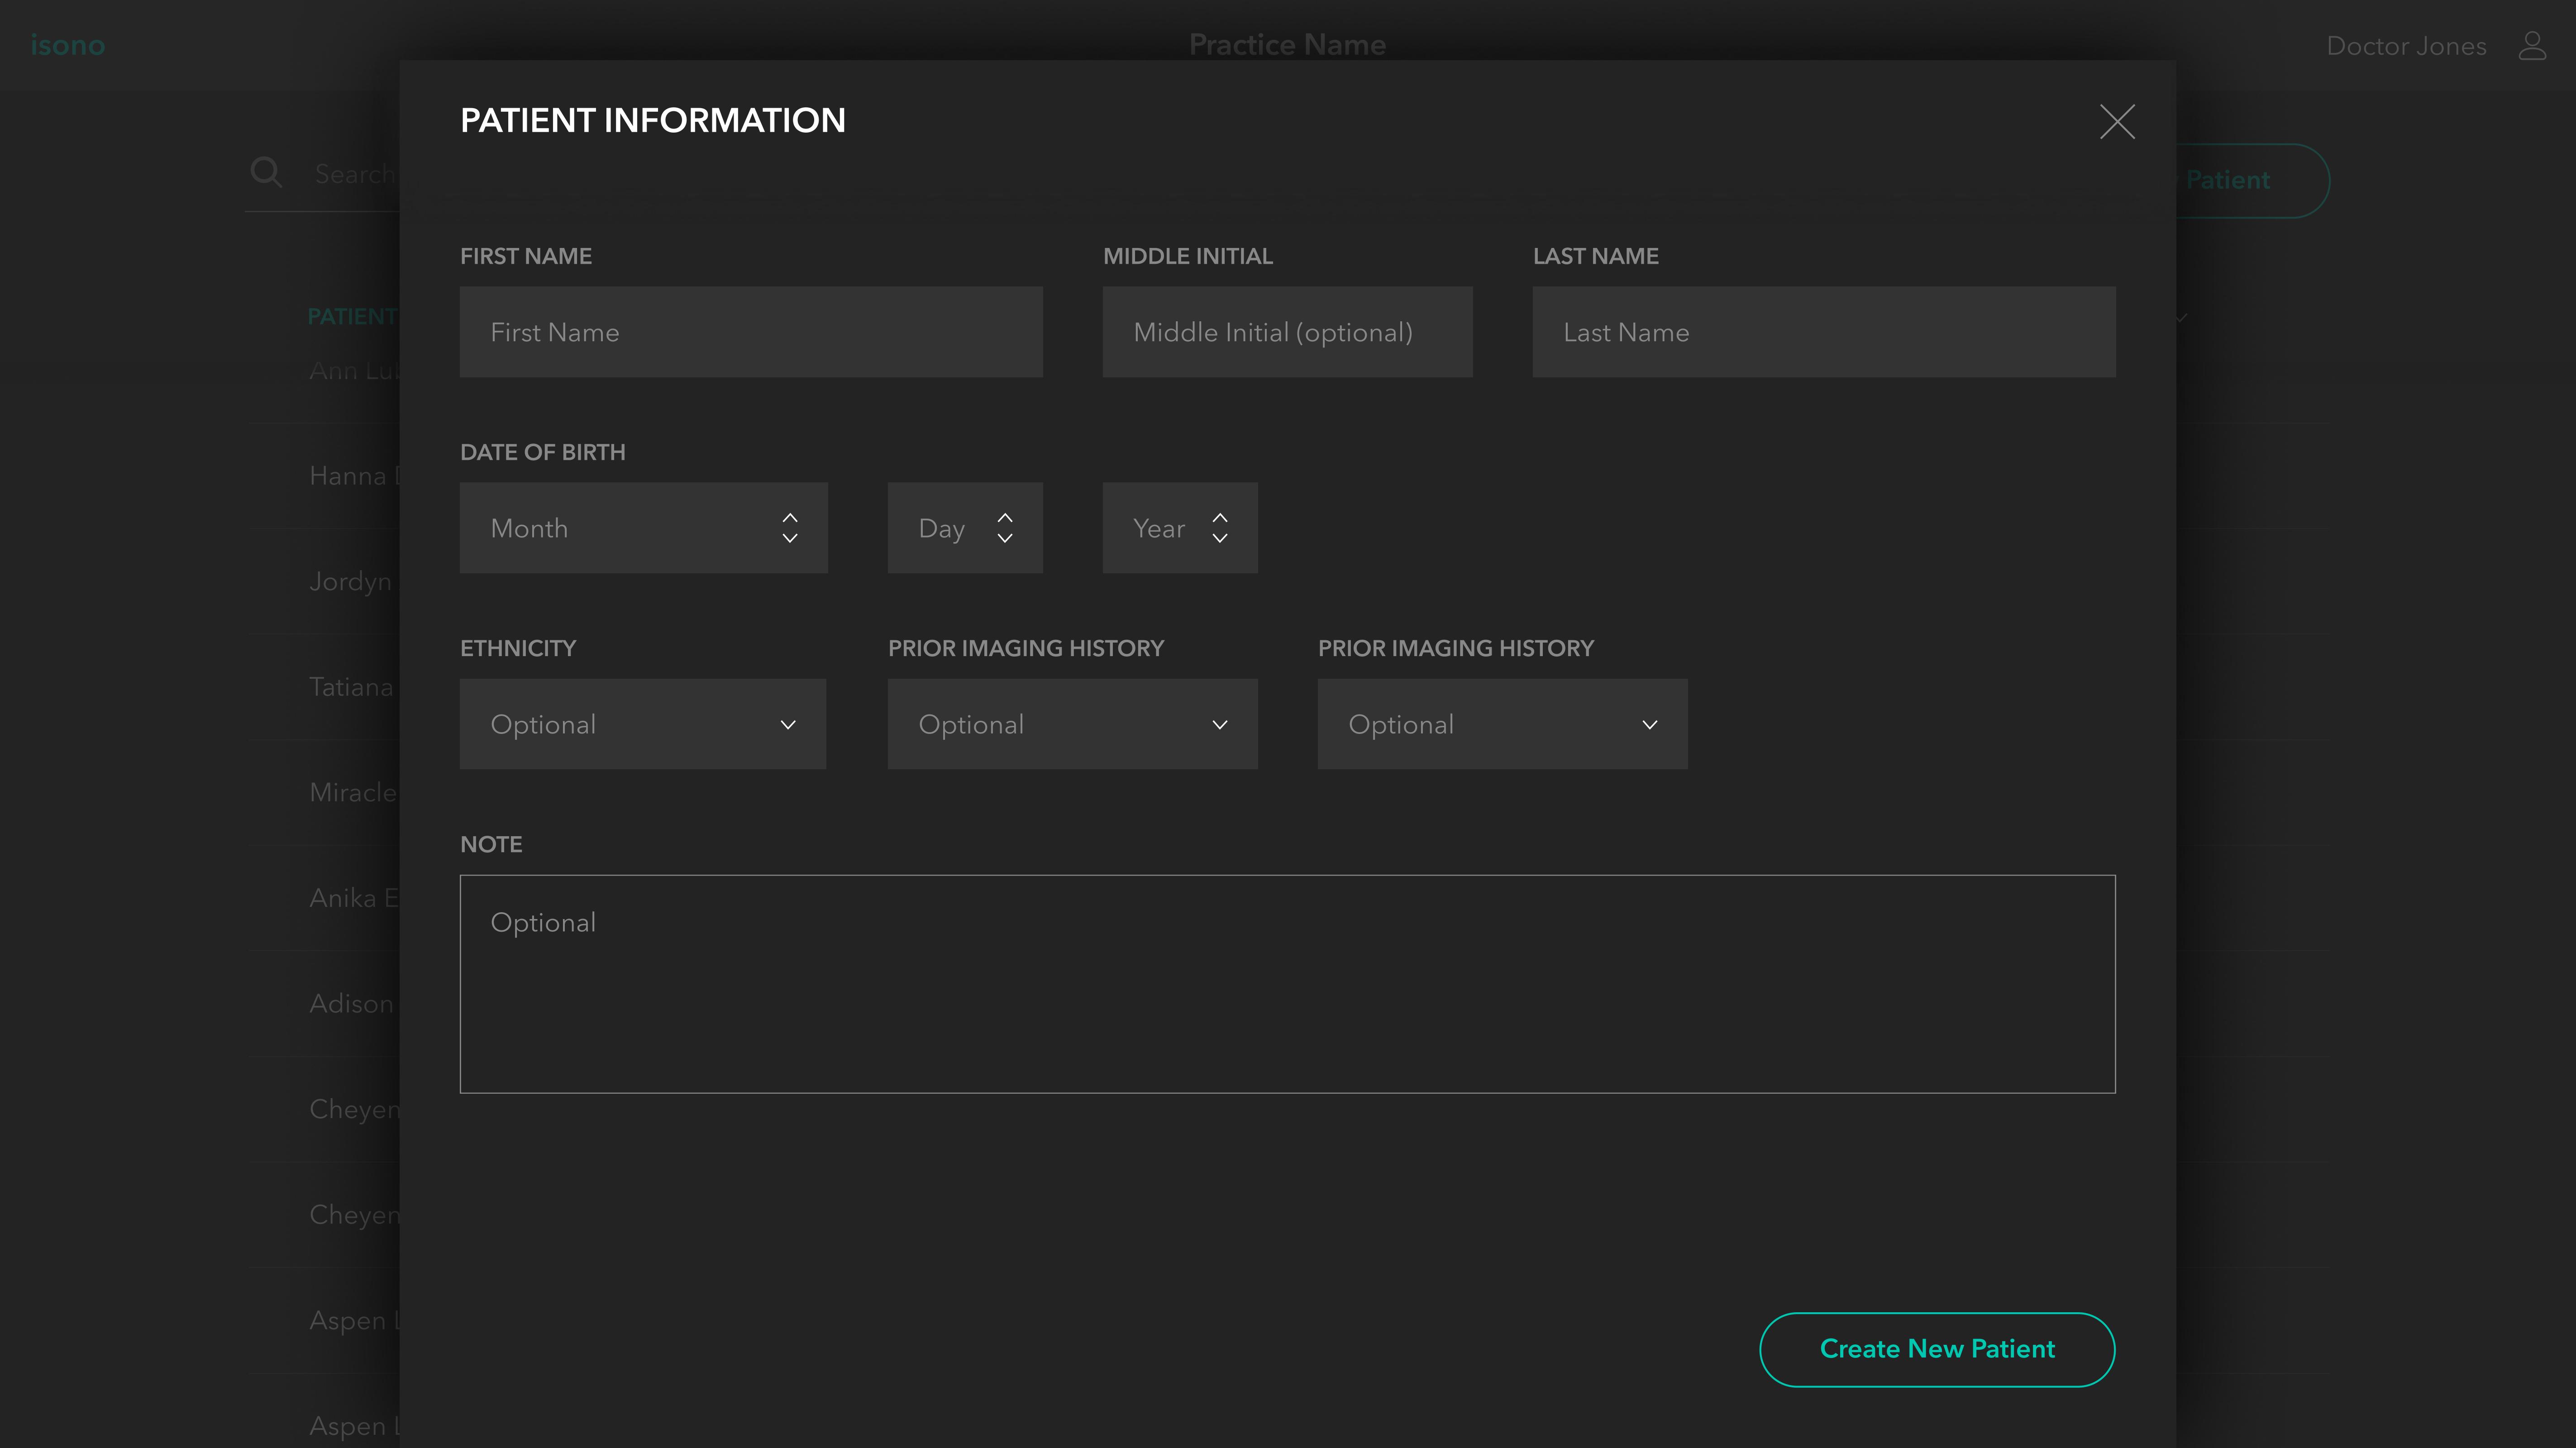
Task: Click the Ethnicity chevron arrow
Action: pos(788,725)
